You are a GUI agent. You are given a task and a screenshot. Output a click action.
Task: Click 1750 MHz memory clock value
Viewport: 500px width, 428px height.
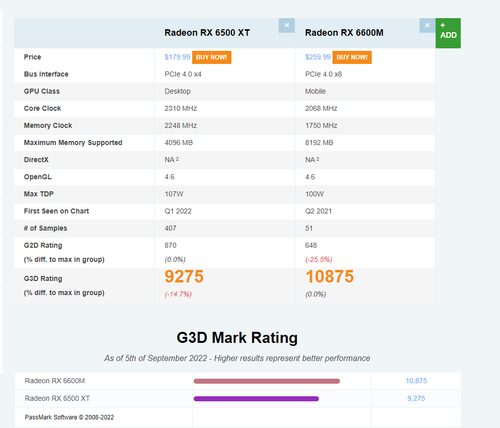321,126
